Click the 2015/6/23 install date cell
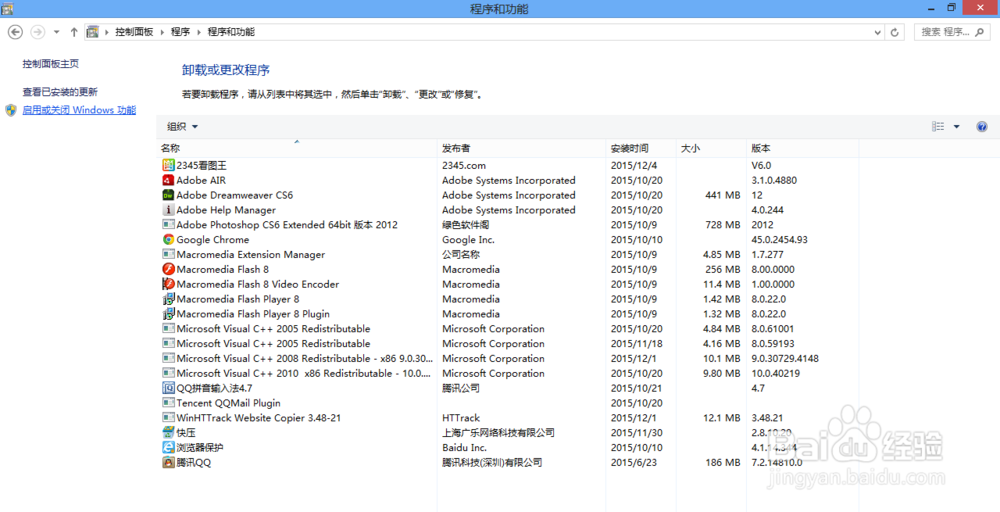 (634, 462)
